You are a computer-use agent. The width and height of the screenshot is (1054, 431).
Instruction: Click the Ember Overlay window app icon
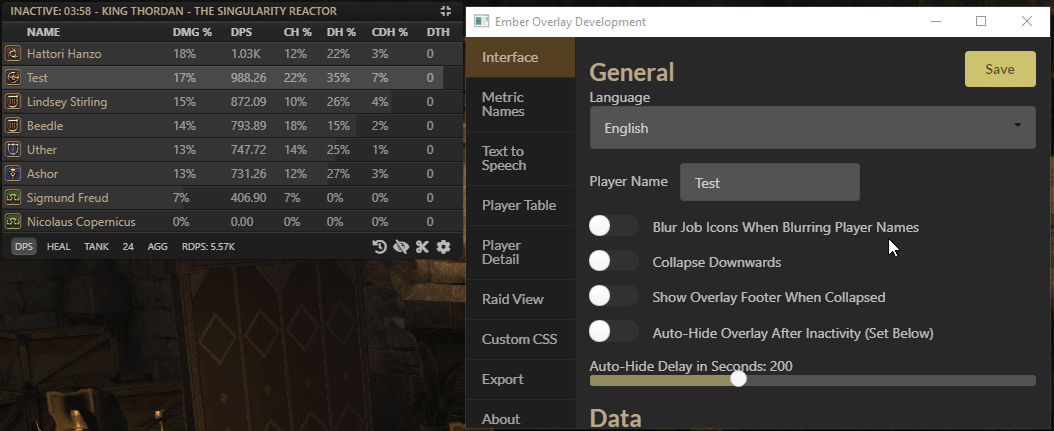click(481, 22)
